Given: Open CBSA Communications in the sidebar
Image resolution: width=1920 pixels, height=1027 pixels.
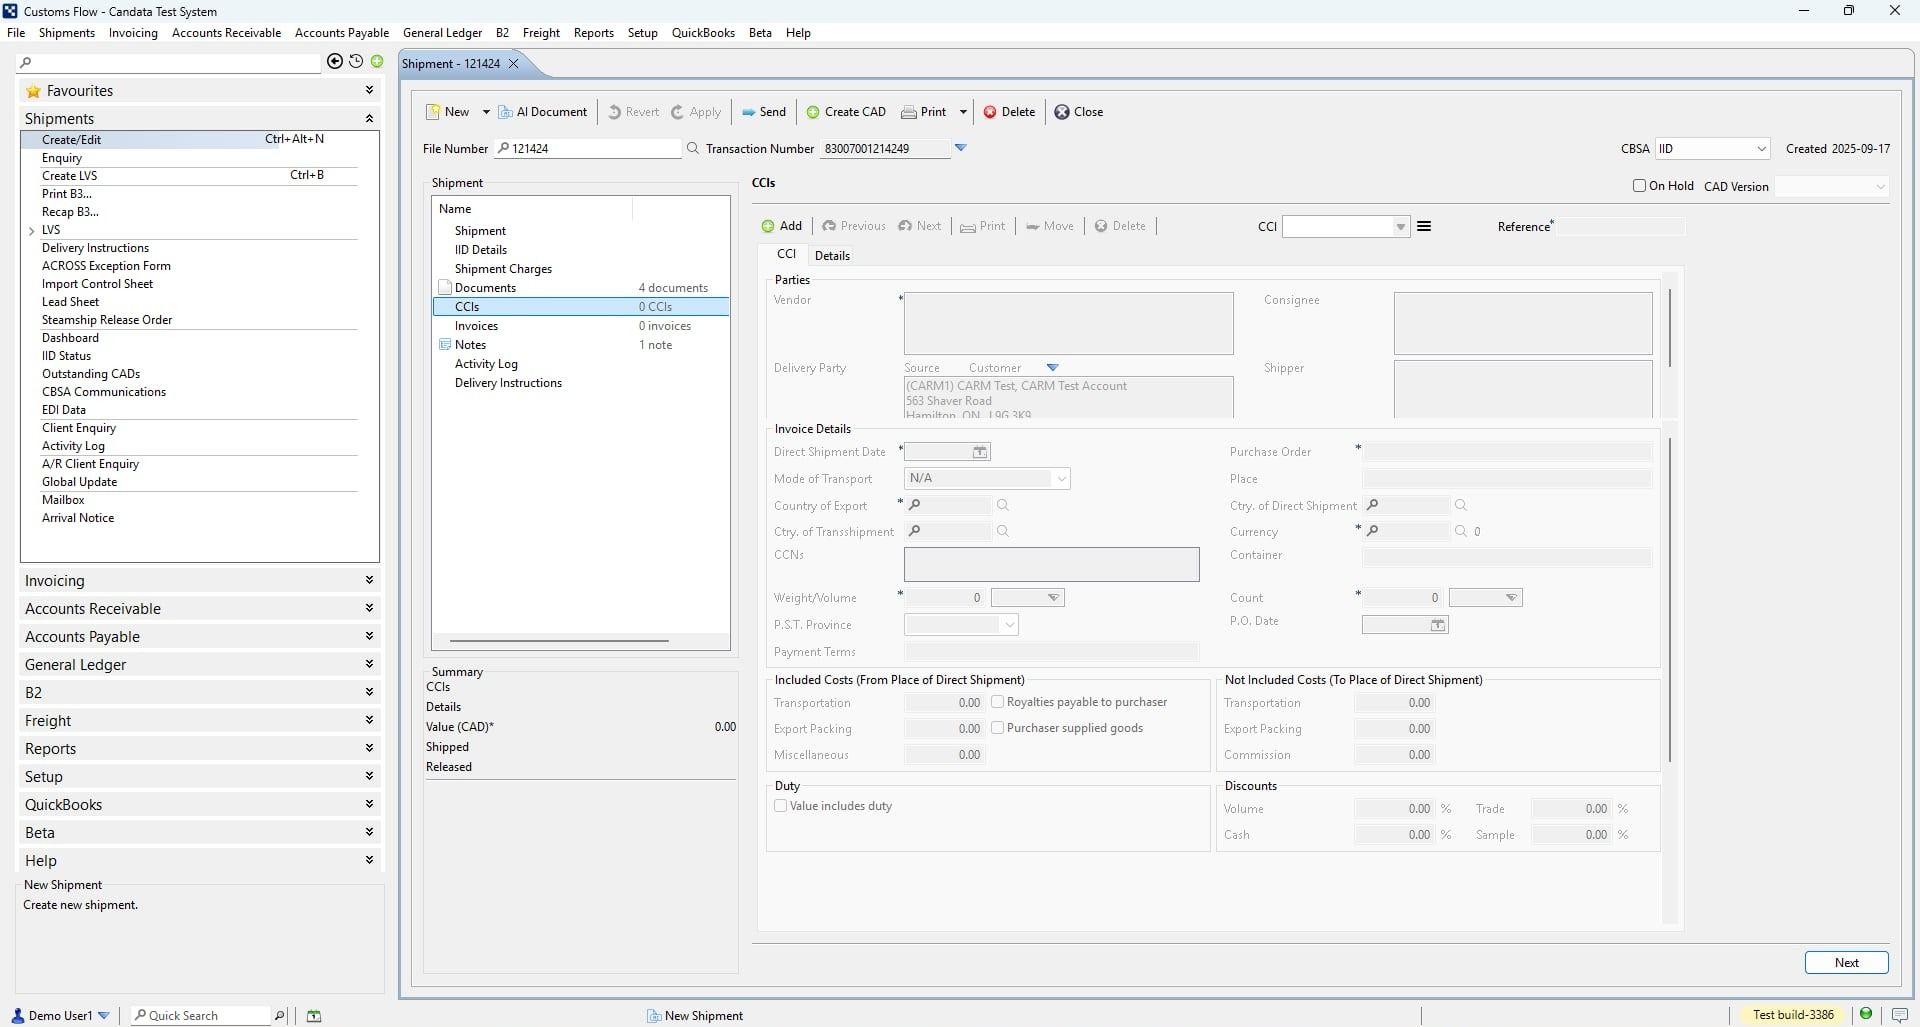Looking at the screenshot, I should coord(104,392).
